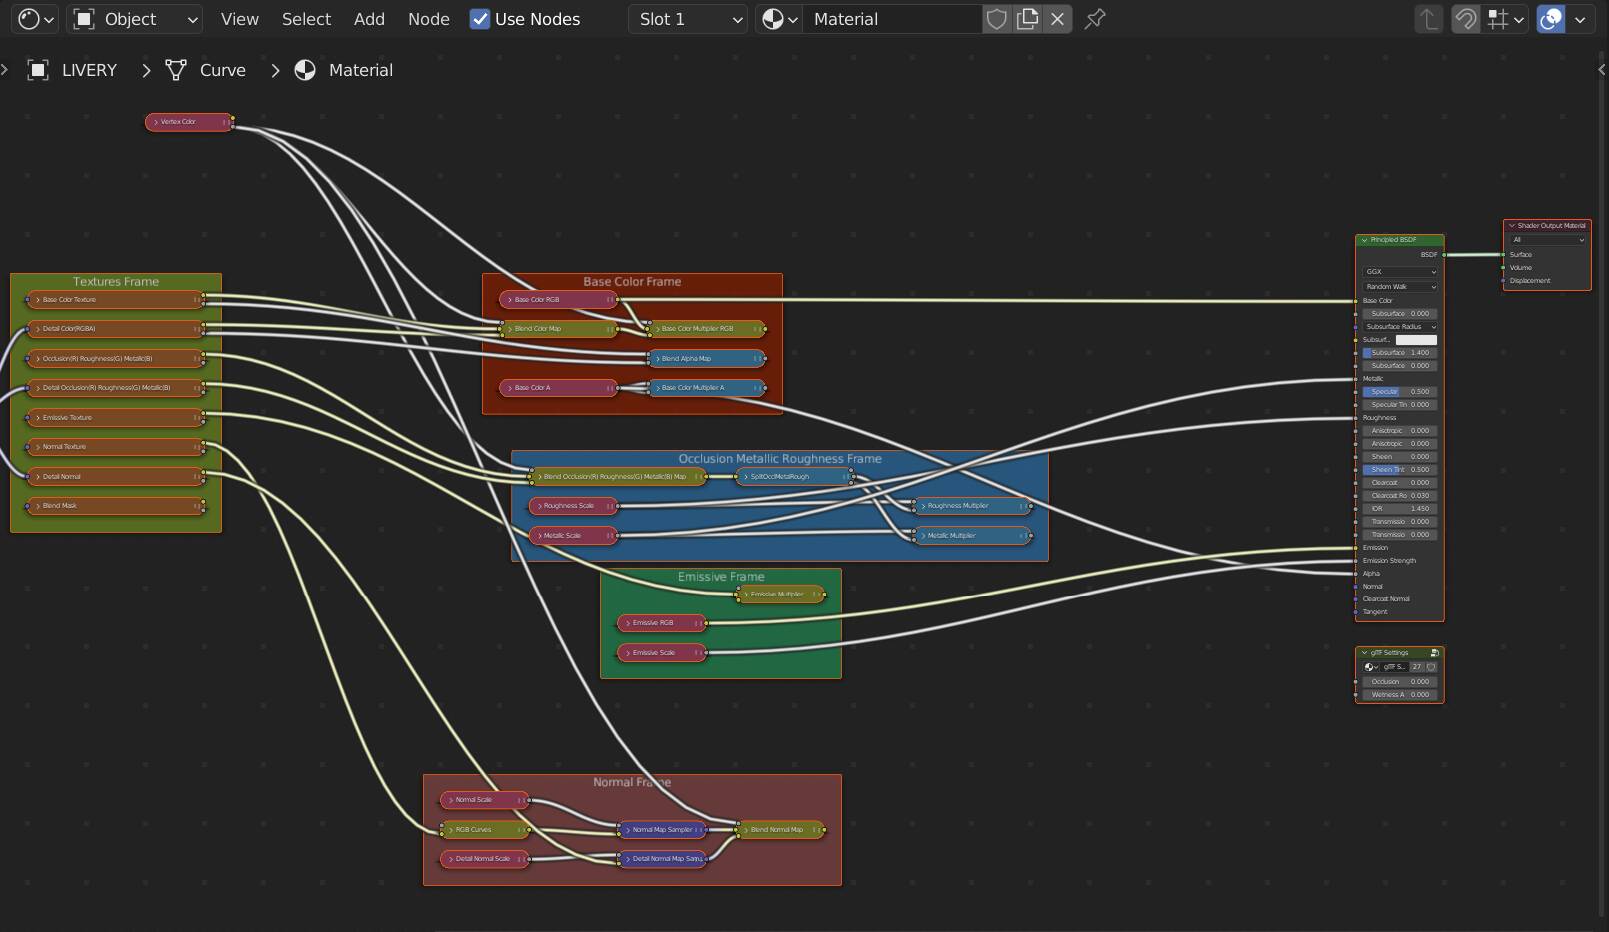
Task: Toggle the pin node tree icon
Action: click(1095, 19)
